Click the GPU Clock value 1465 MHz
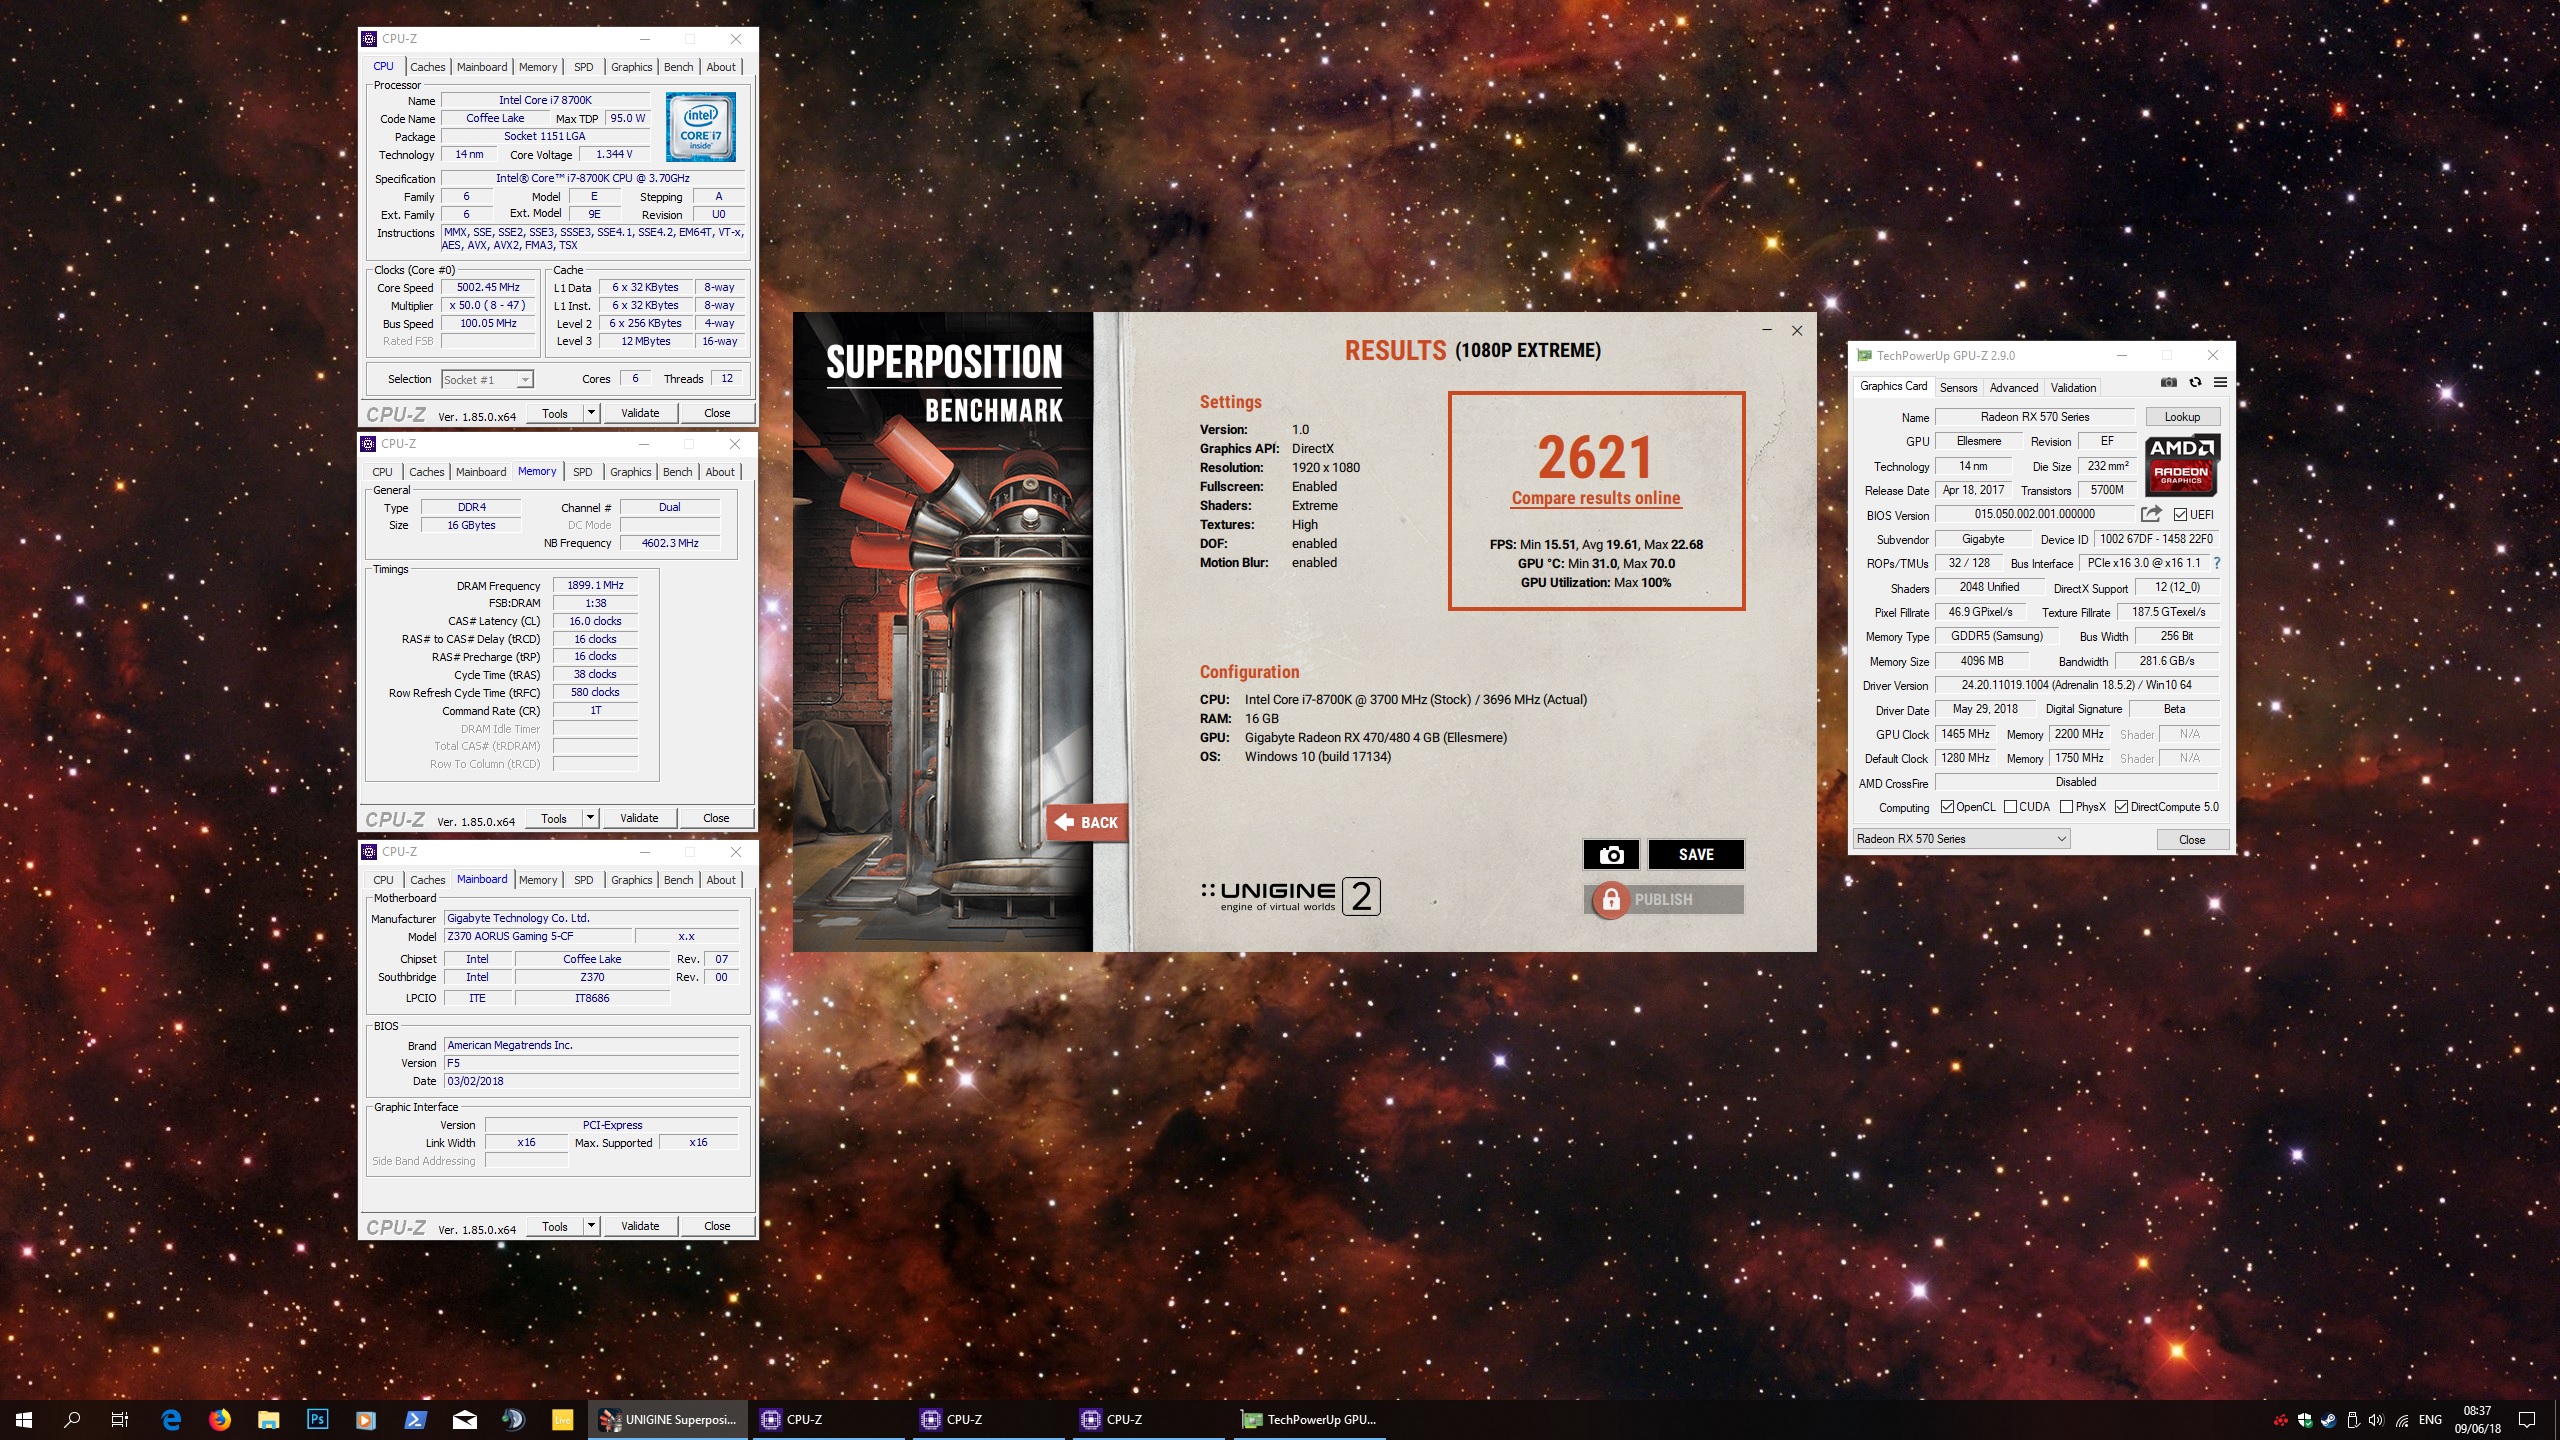This screenshot has height=1440, width=2560. coord(1964,734)
